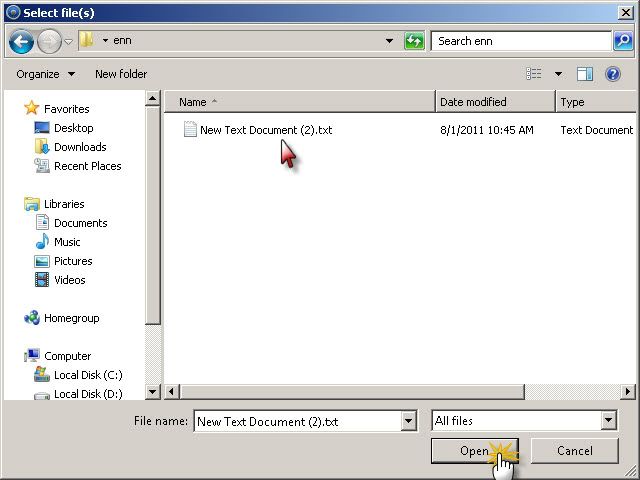Image resolution: width=640 pixels, height=480 pixels.
Task: Click New folder
Action: point(121,74)
